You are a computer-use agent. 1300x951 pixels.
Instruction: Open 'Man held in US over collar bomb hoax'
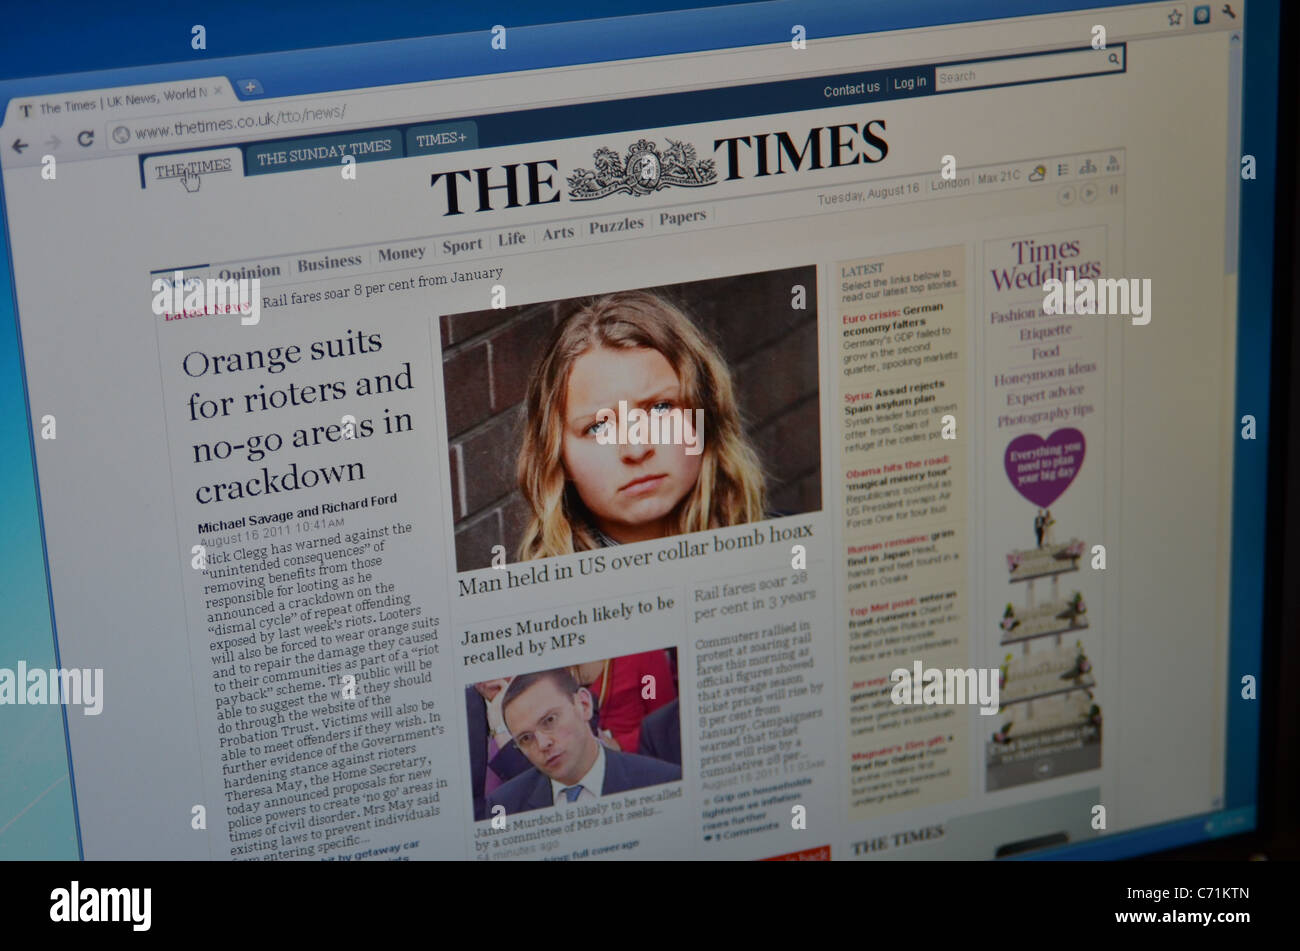pyautogui.click(x=635, y=560)
